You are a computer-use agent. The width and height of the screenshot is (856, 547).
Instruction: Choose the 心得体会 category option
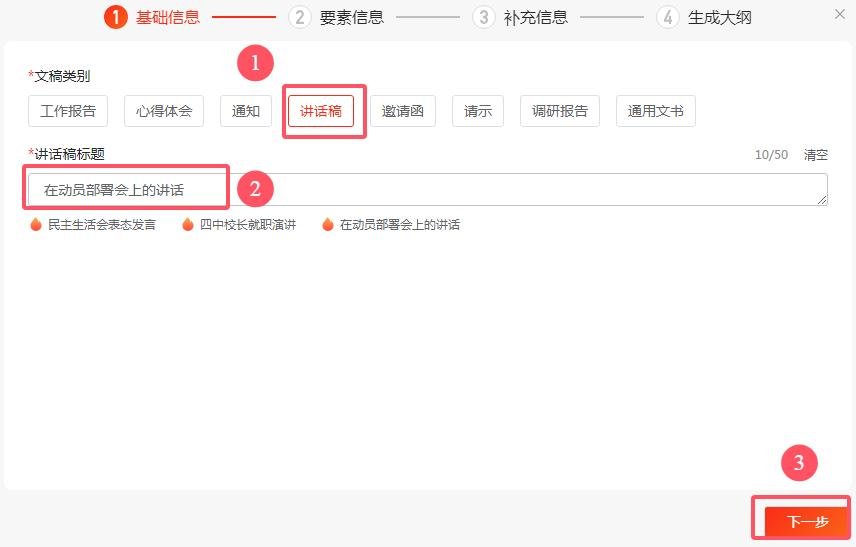(x=164, y=111)
